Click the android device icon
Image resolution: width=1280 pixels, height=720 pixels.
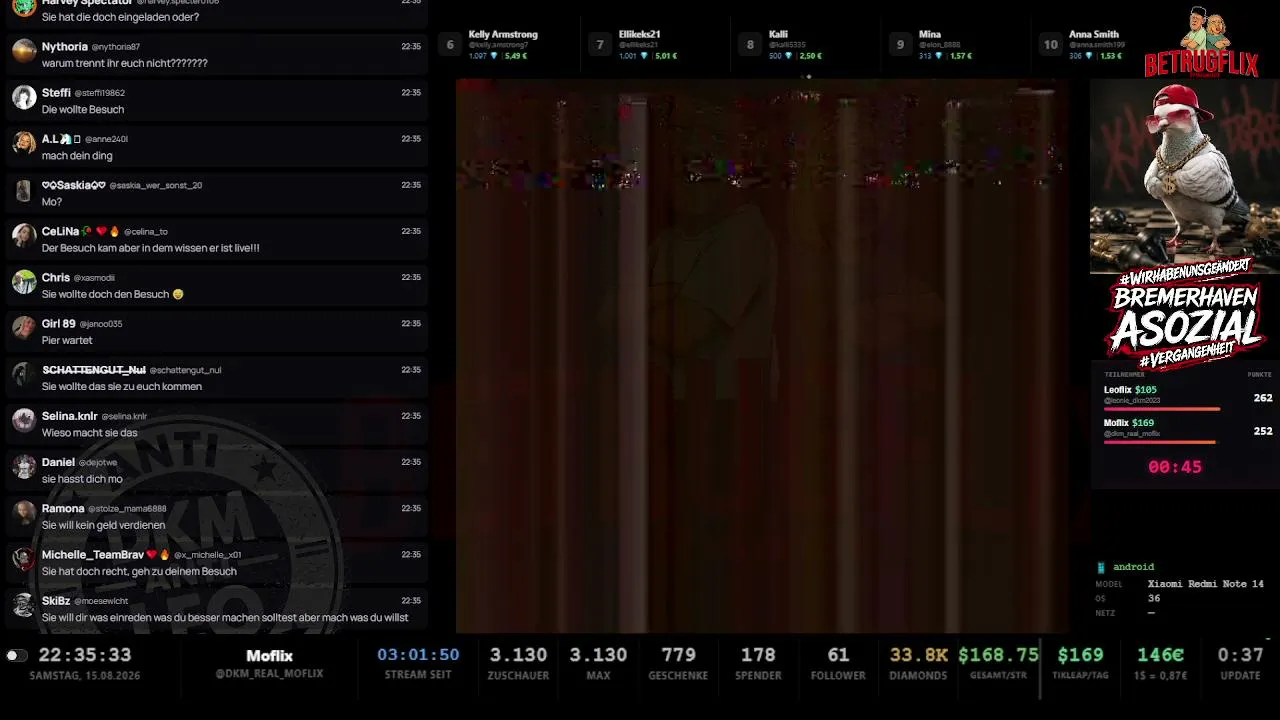coord(1101,567)
